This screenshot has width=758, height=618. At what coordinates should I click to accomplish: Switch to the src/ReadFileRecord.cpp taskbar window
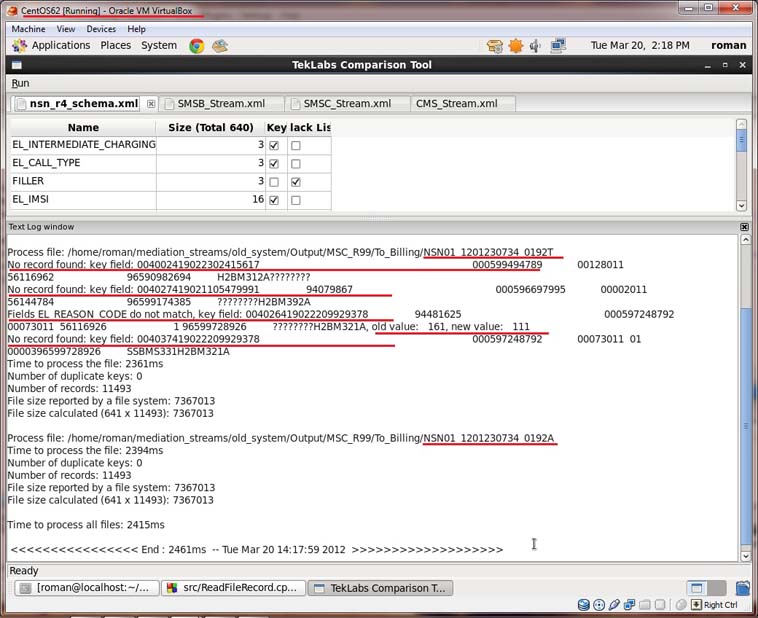point(232,588)
